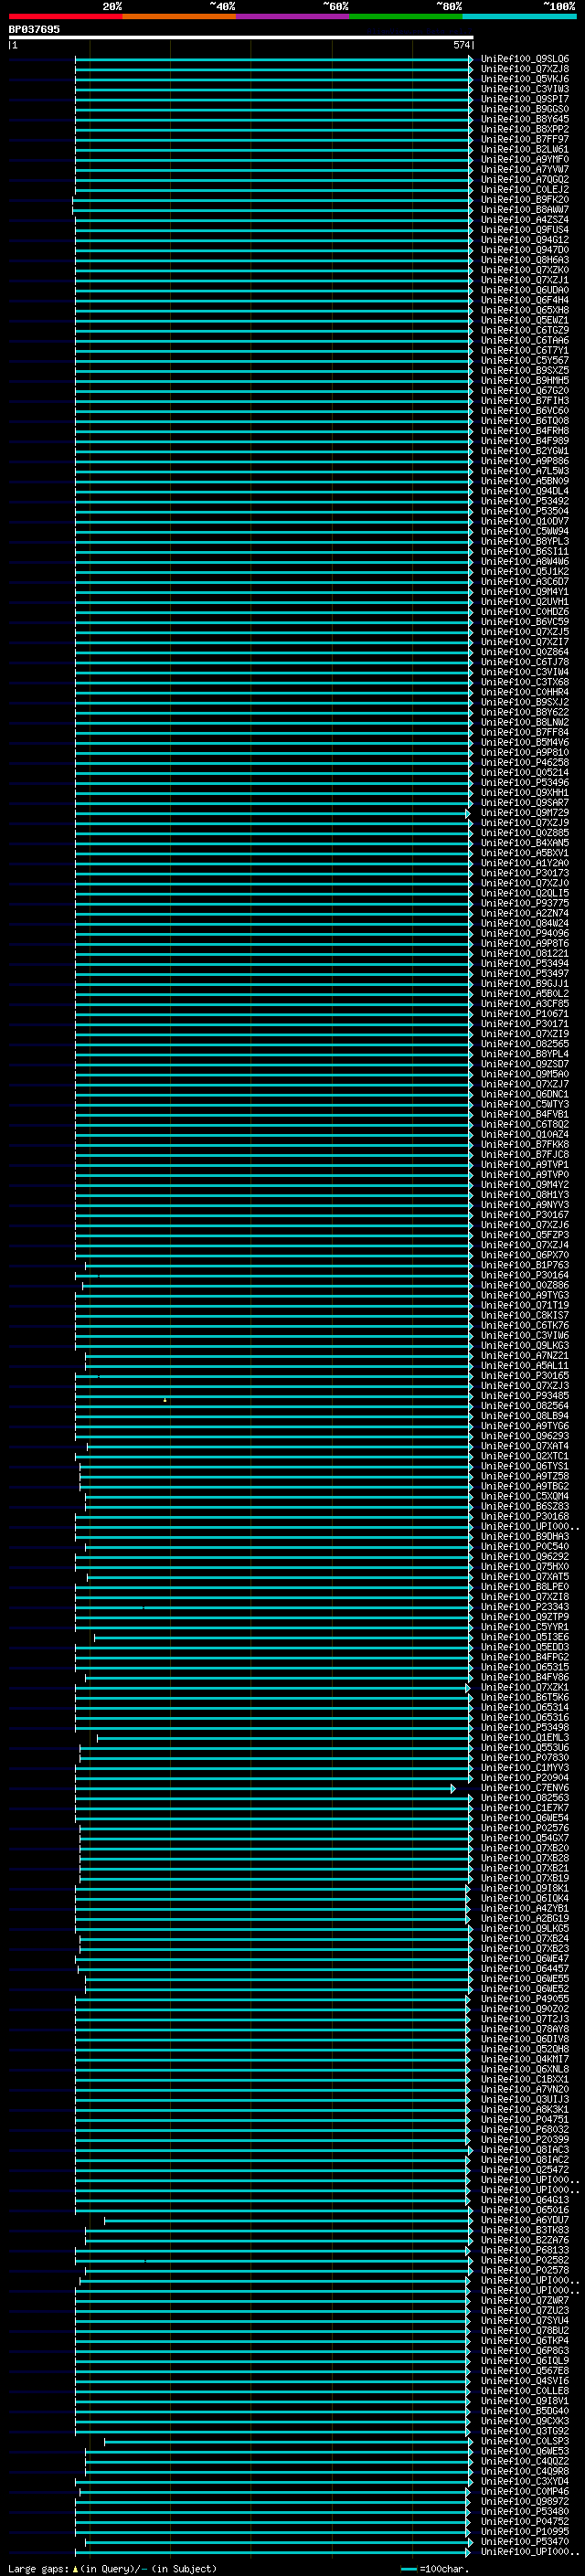
Task: Click the UniRef100_B8LNW2 hit label
Action: [x=525, y=722]
